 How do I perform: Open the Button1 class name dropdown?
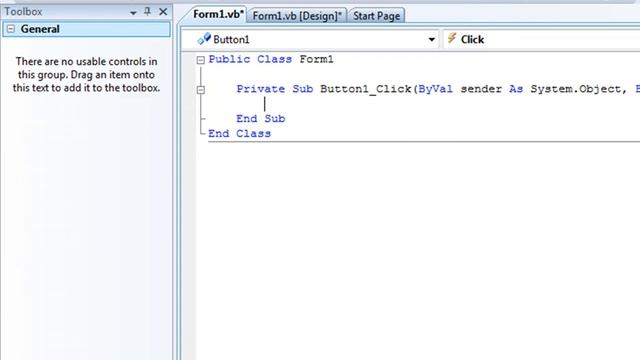point(431,40)
